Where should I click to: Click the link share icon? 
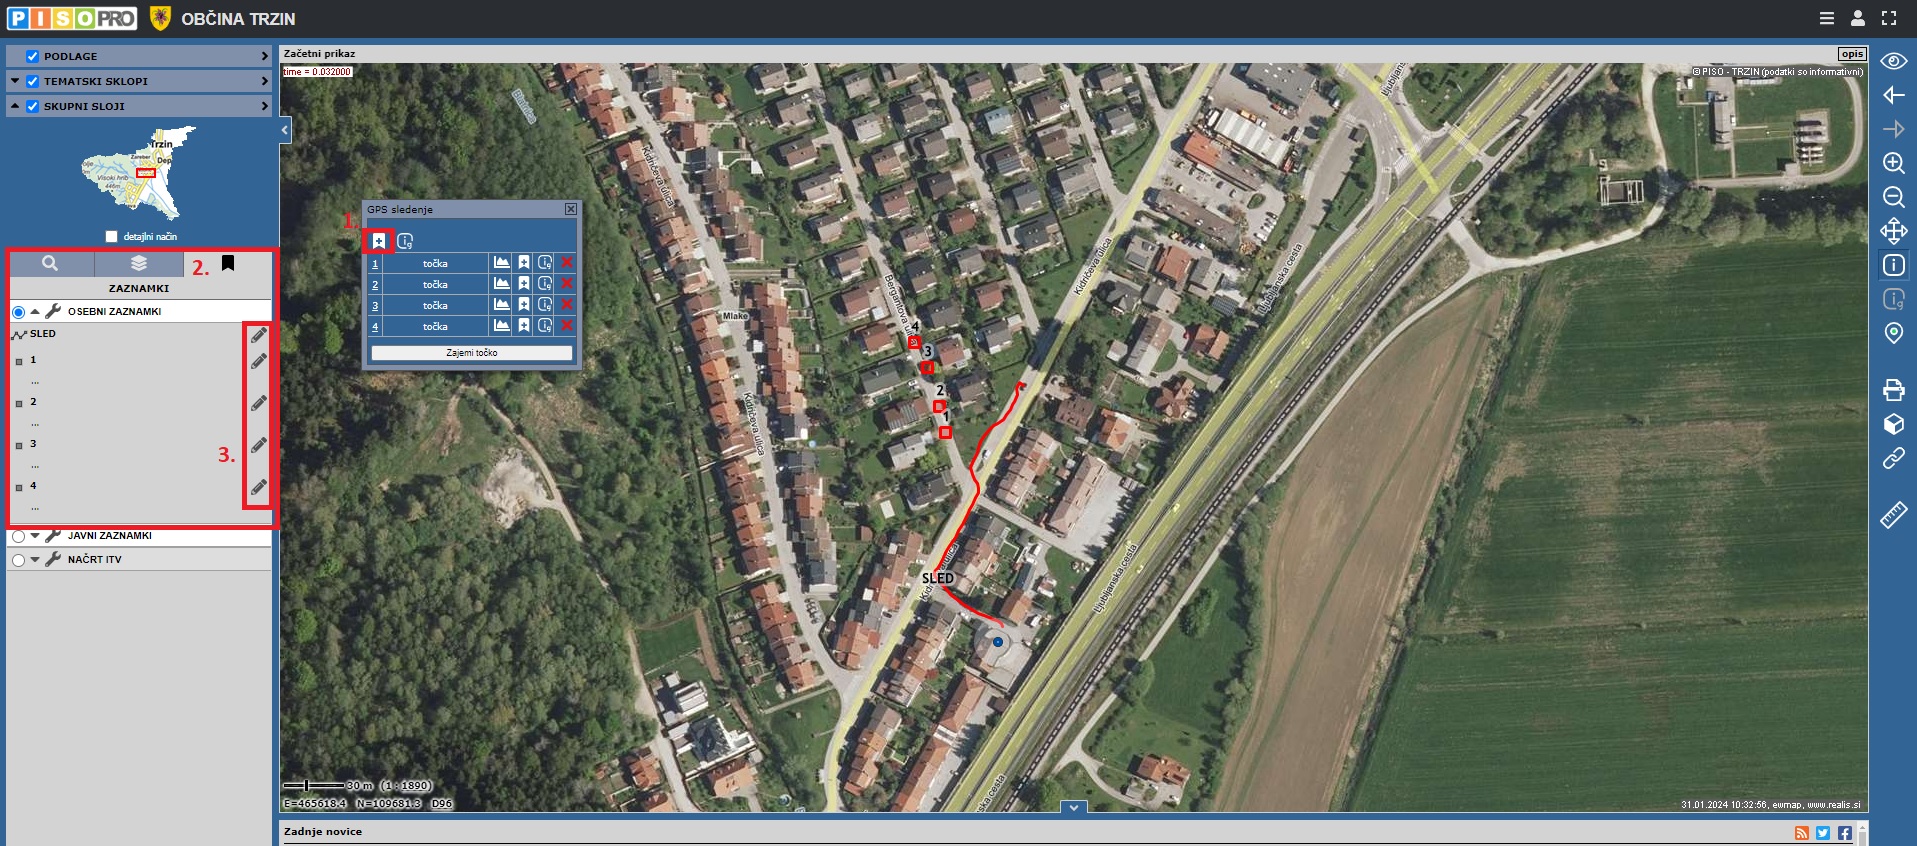tap(1893, 458)
